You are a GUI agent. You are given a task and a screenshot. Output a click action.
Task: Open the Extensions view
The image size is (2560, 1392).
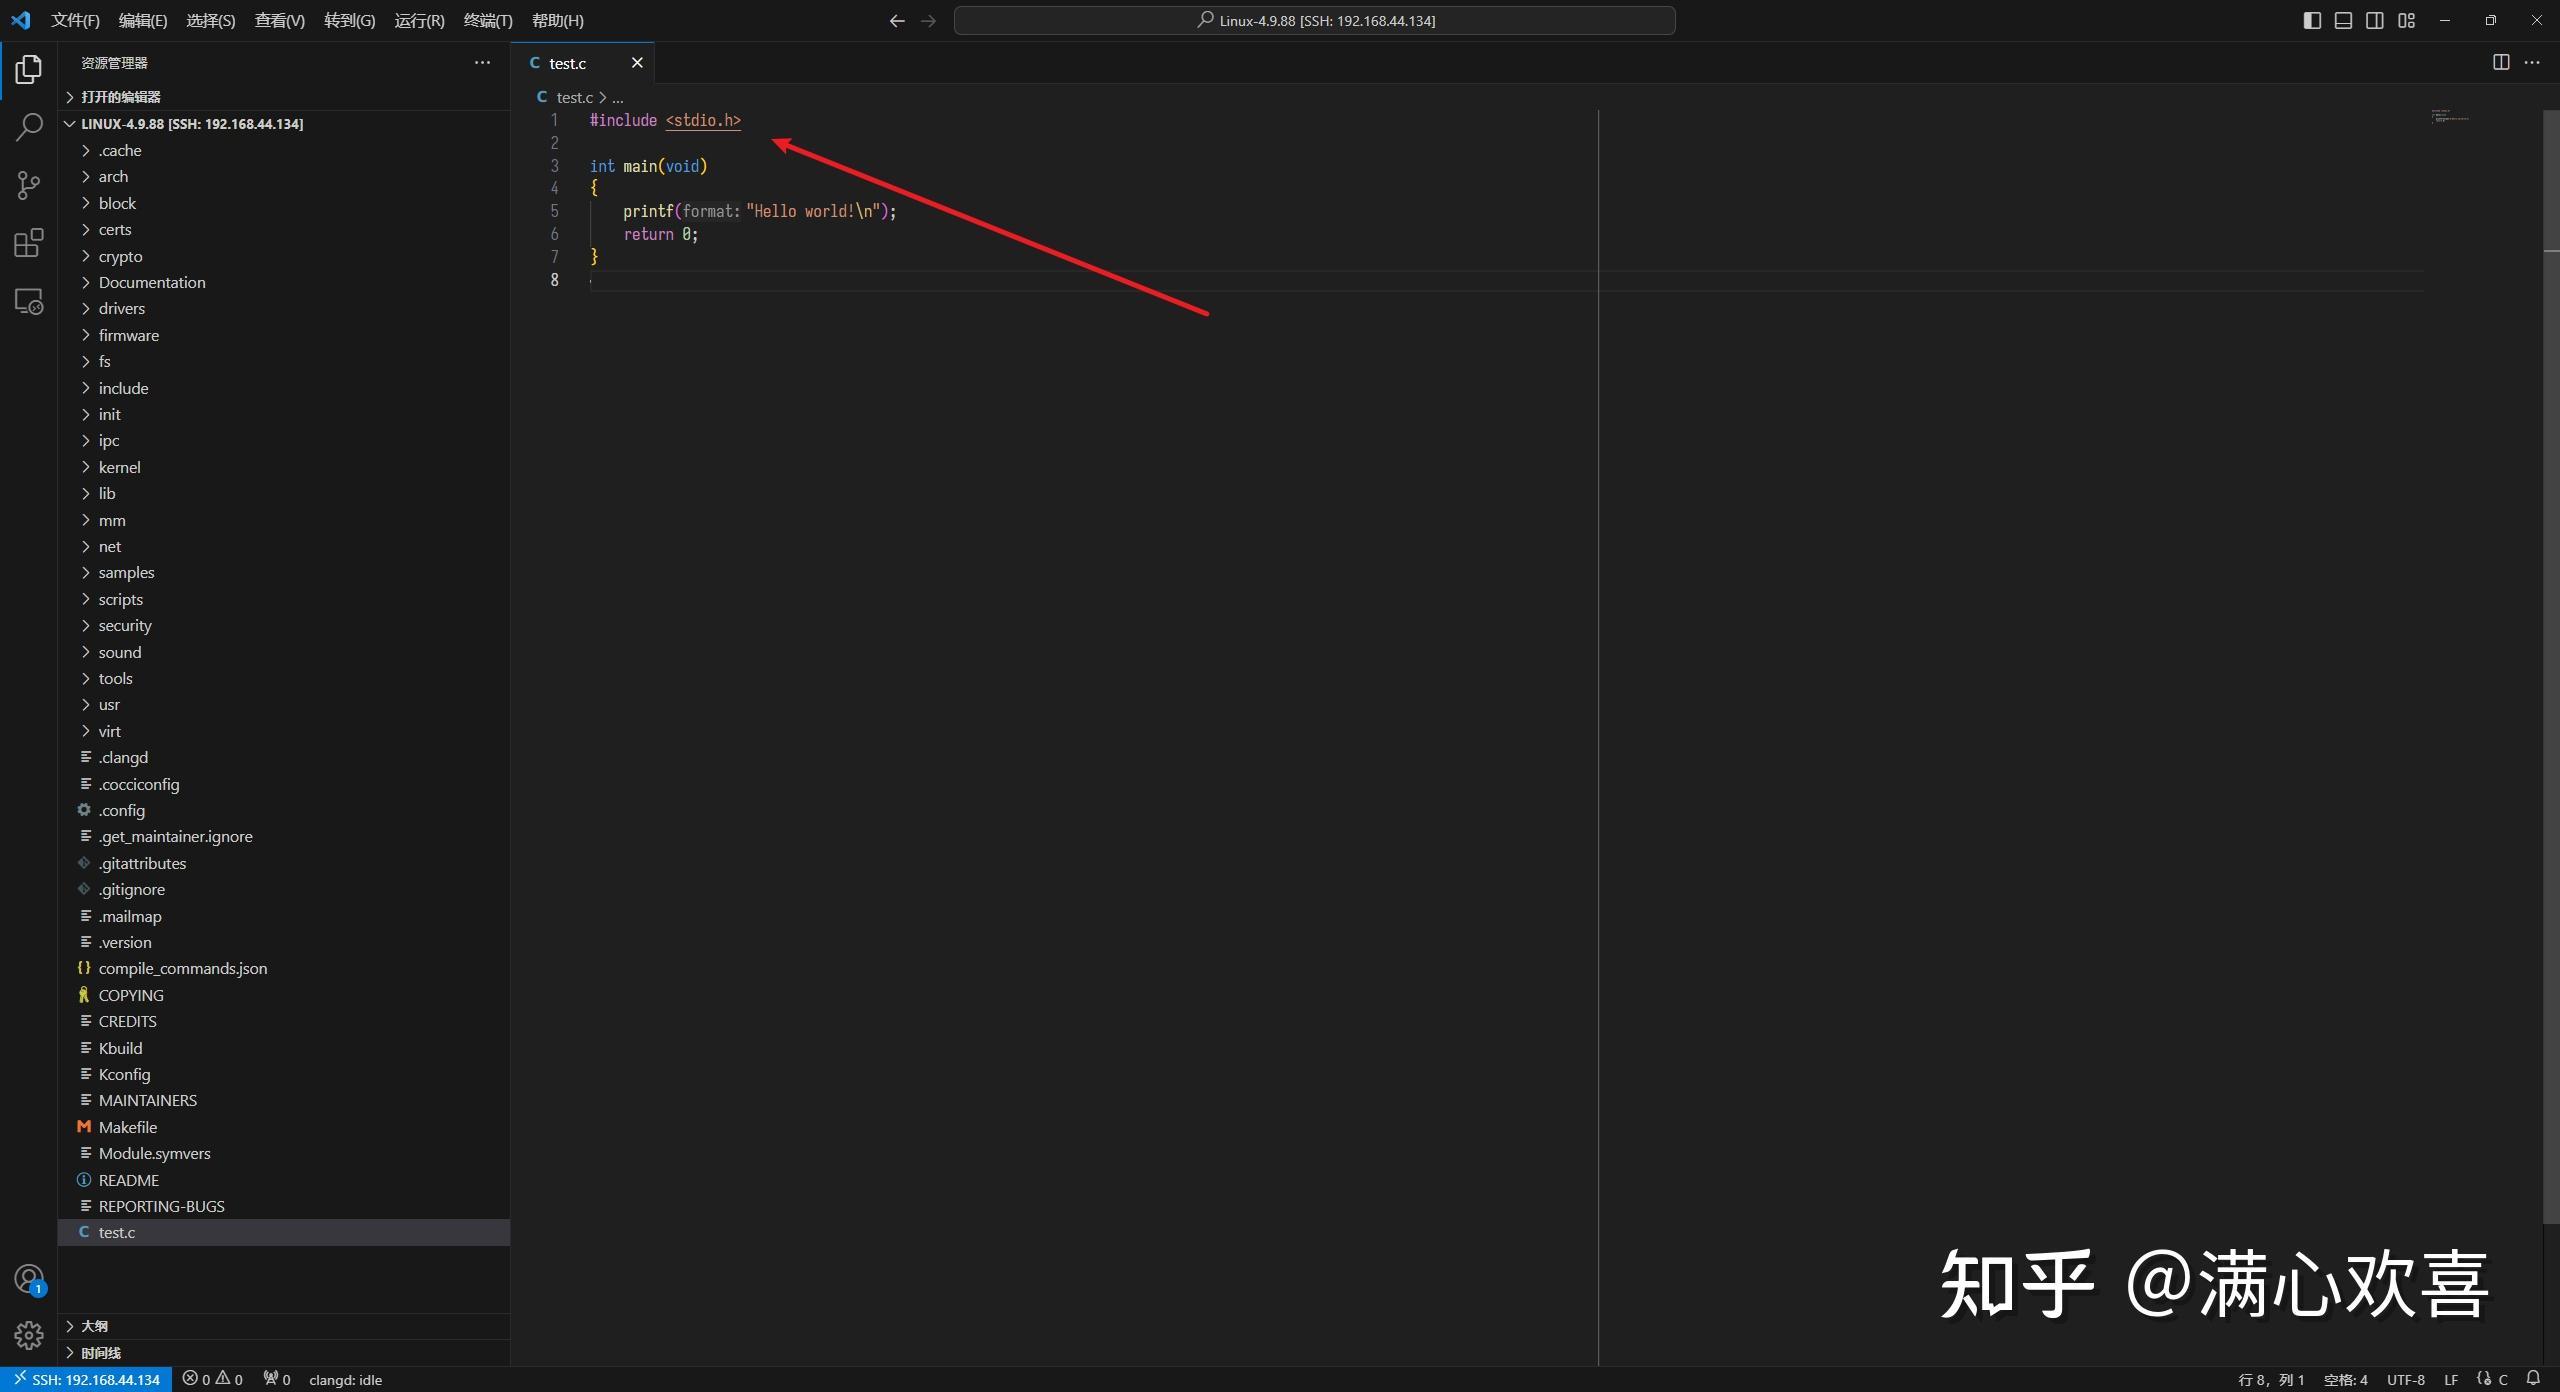[x=29, y=242]
